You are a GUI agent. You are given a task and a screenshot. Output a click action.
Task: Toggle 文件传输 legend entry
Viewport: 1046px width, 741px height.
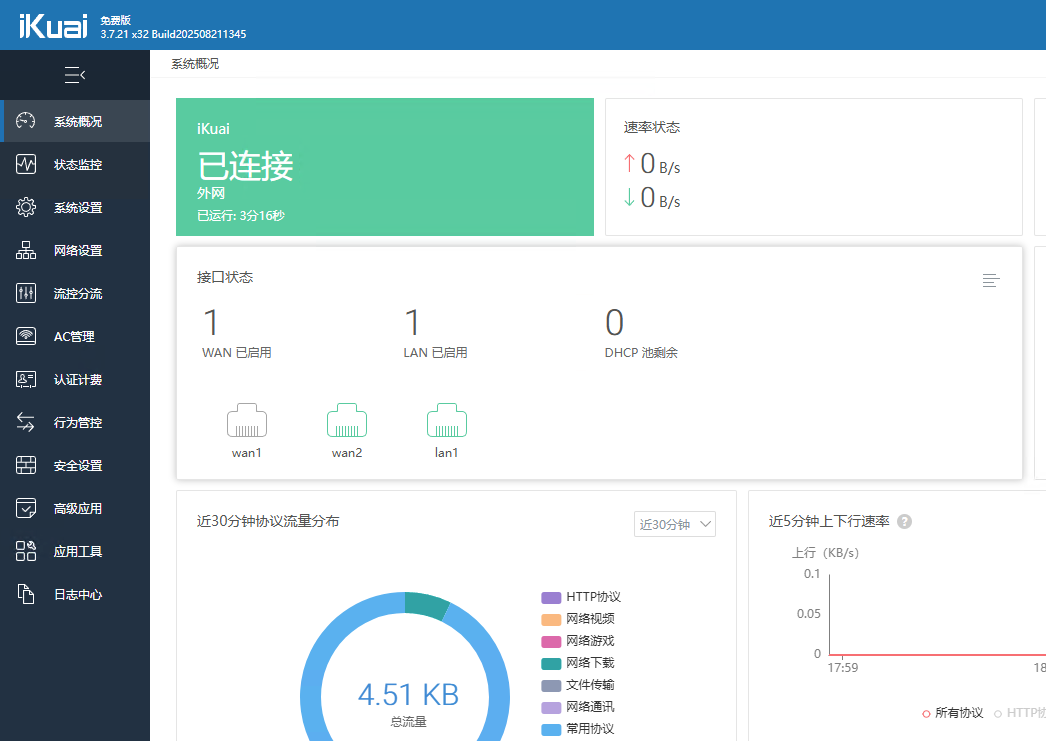click(578, 685)
